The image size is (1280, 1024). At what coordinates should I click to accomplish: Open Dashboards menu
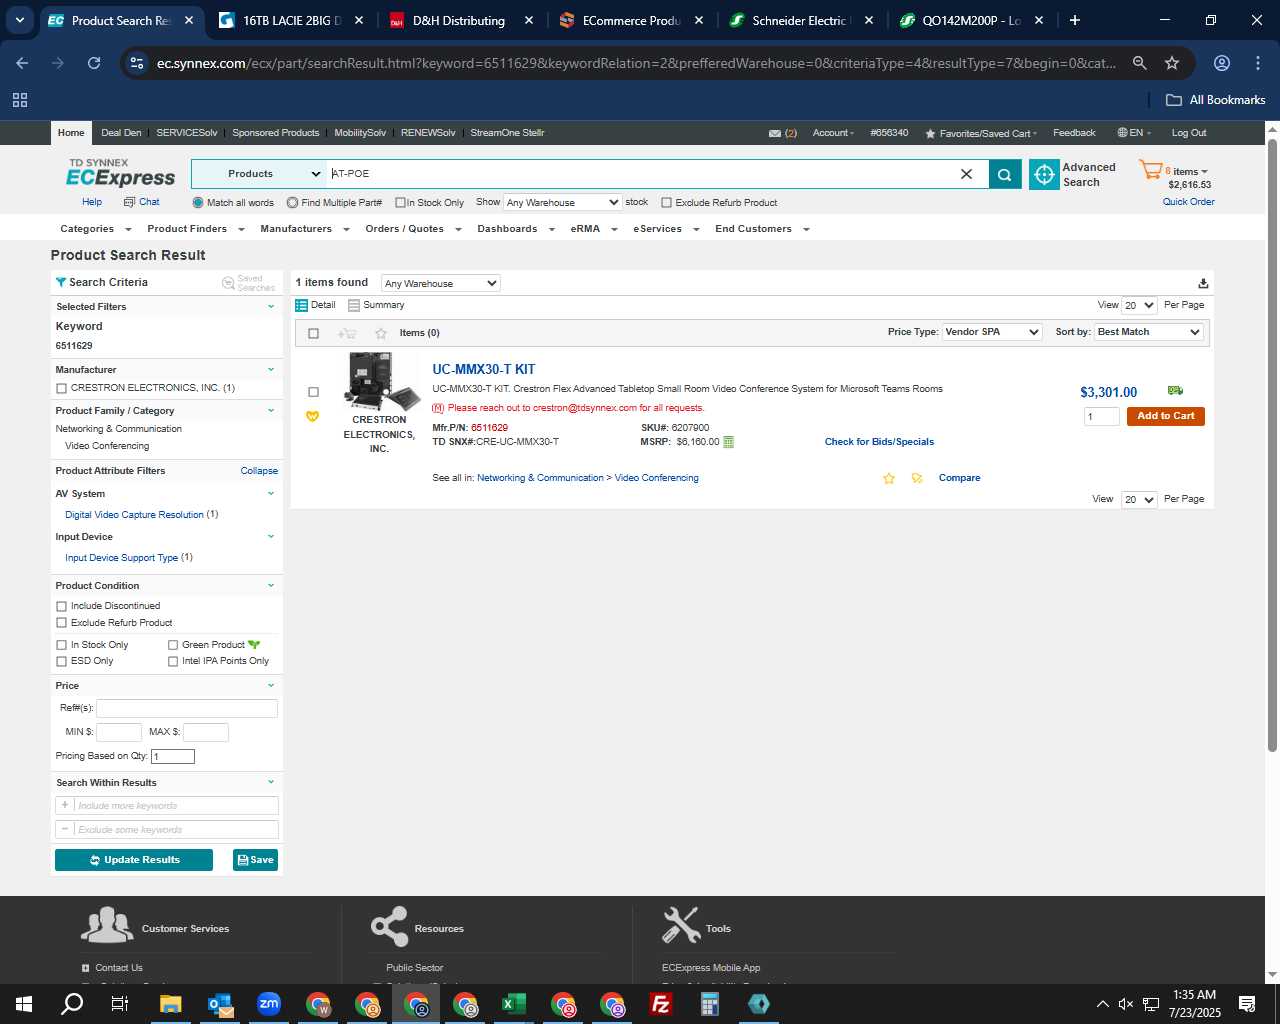pyautogui.click(x=516, y=229)
